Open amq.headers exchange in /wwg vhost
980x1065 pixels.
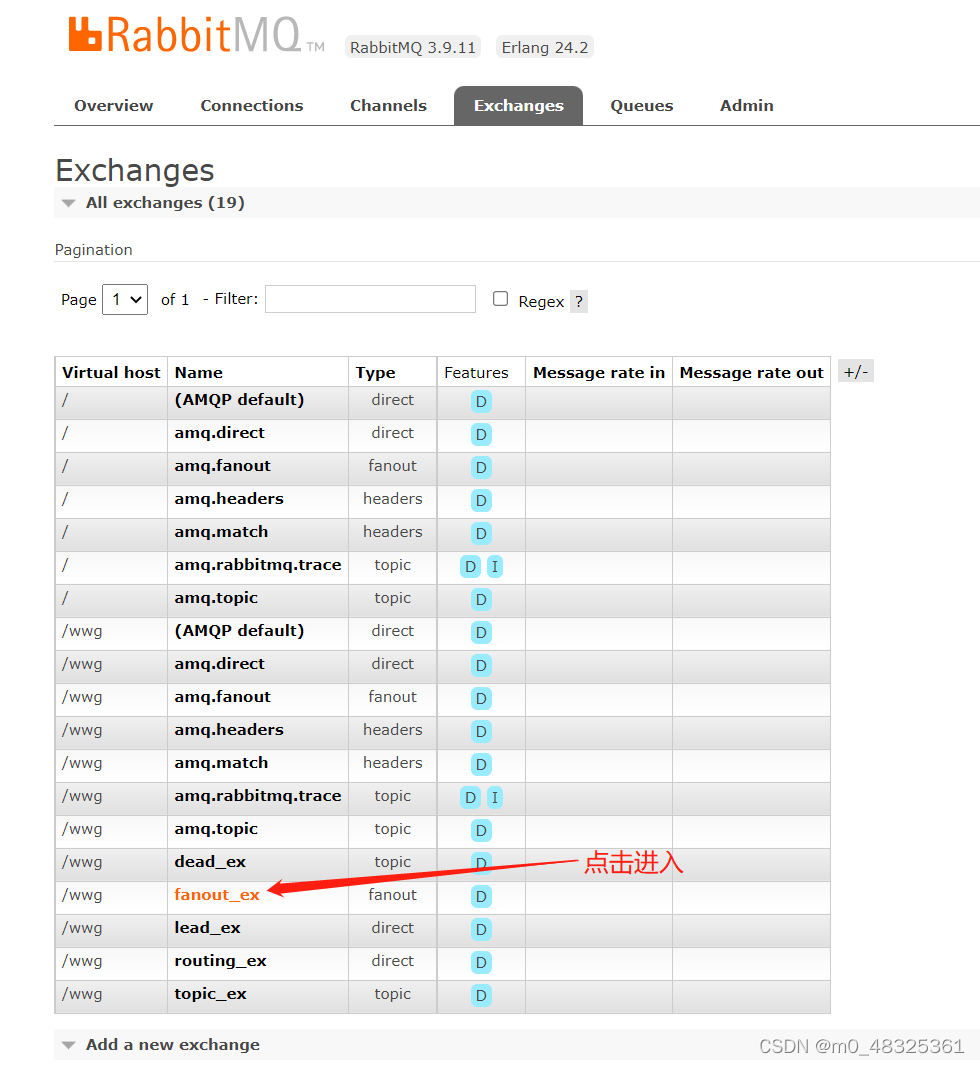point(229,729)
